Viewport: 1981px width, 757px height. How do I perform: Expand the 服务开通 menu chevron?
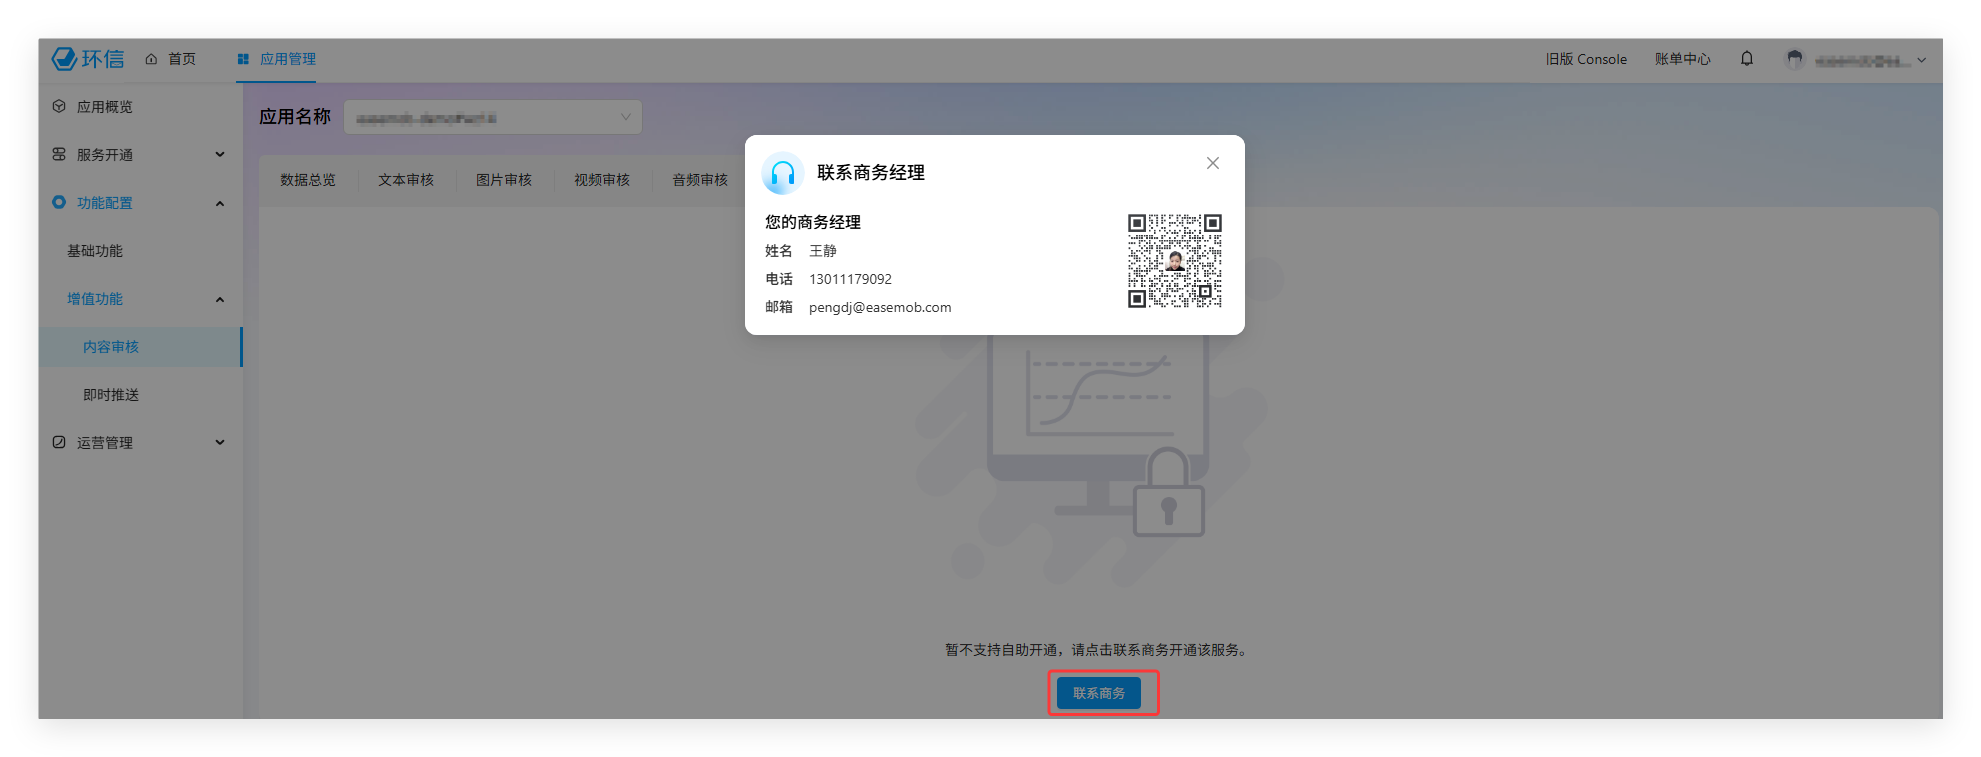point(220,155)
